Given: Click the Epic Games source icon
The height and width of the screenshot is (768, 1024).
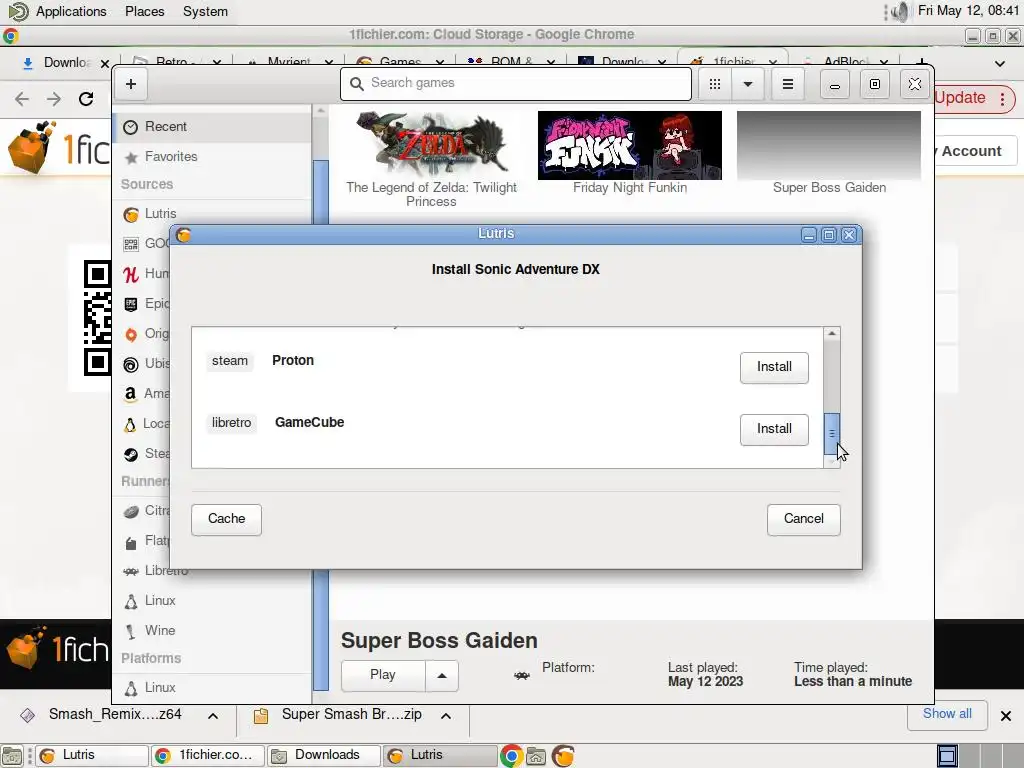Looking at the screenshot, I should [131, 304].
